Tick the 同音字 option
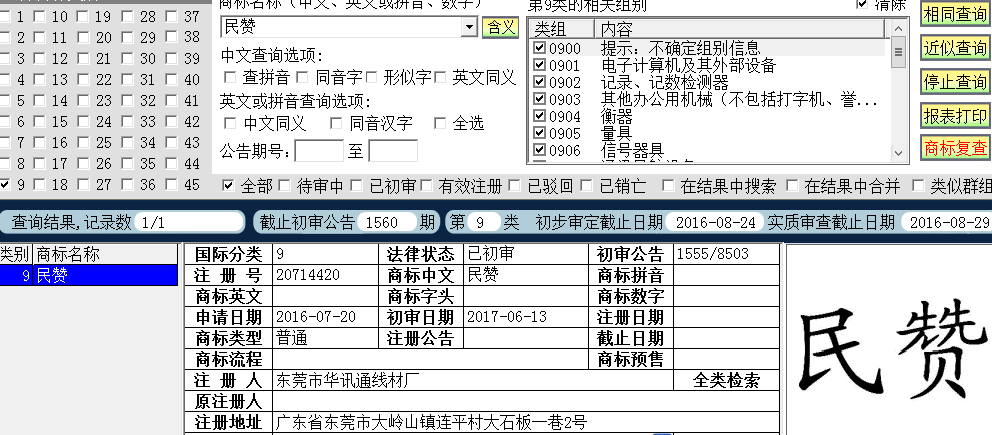This screenshot has width=992, height=435. [x=302, y=78]
